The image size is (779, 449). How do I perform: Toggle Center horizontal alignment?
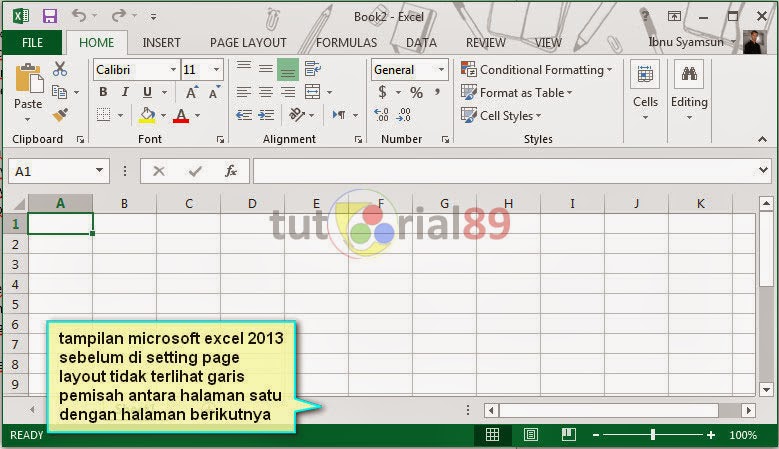(x=266, y=92)
